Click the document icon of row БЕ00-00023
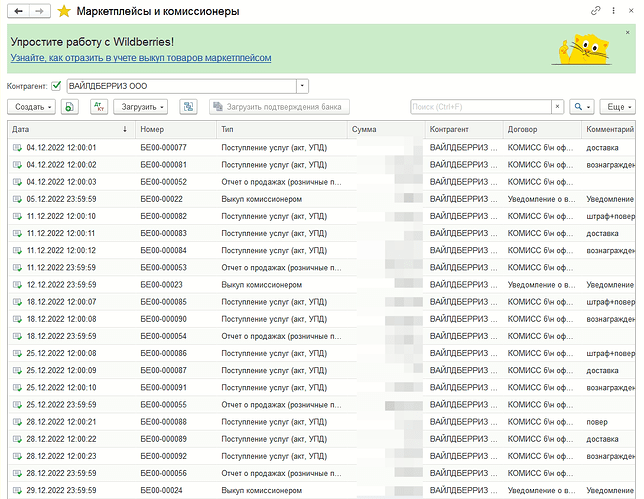644x499 pixels. click(x=17, y=285)
